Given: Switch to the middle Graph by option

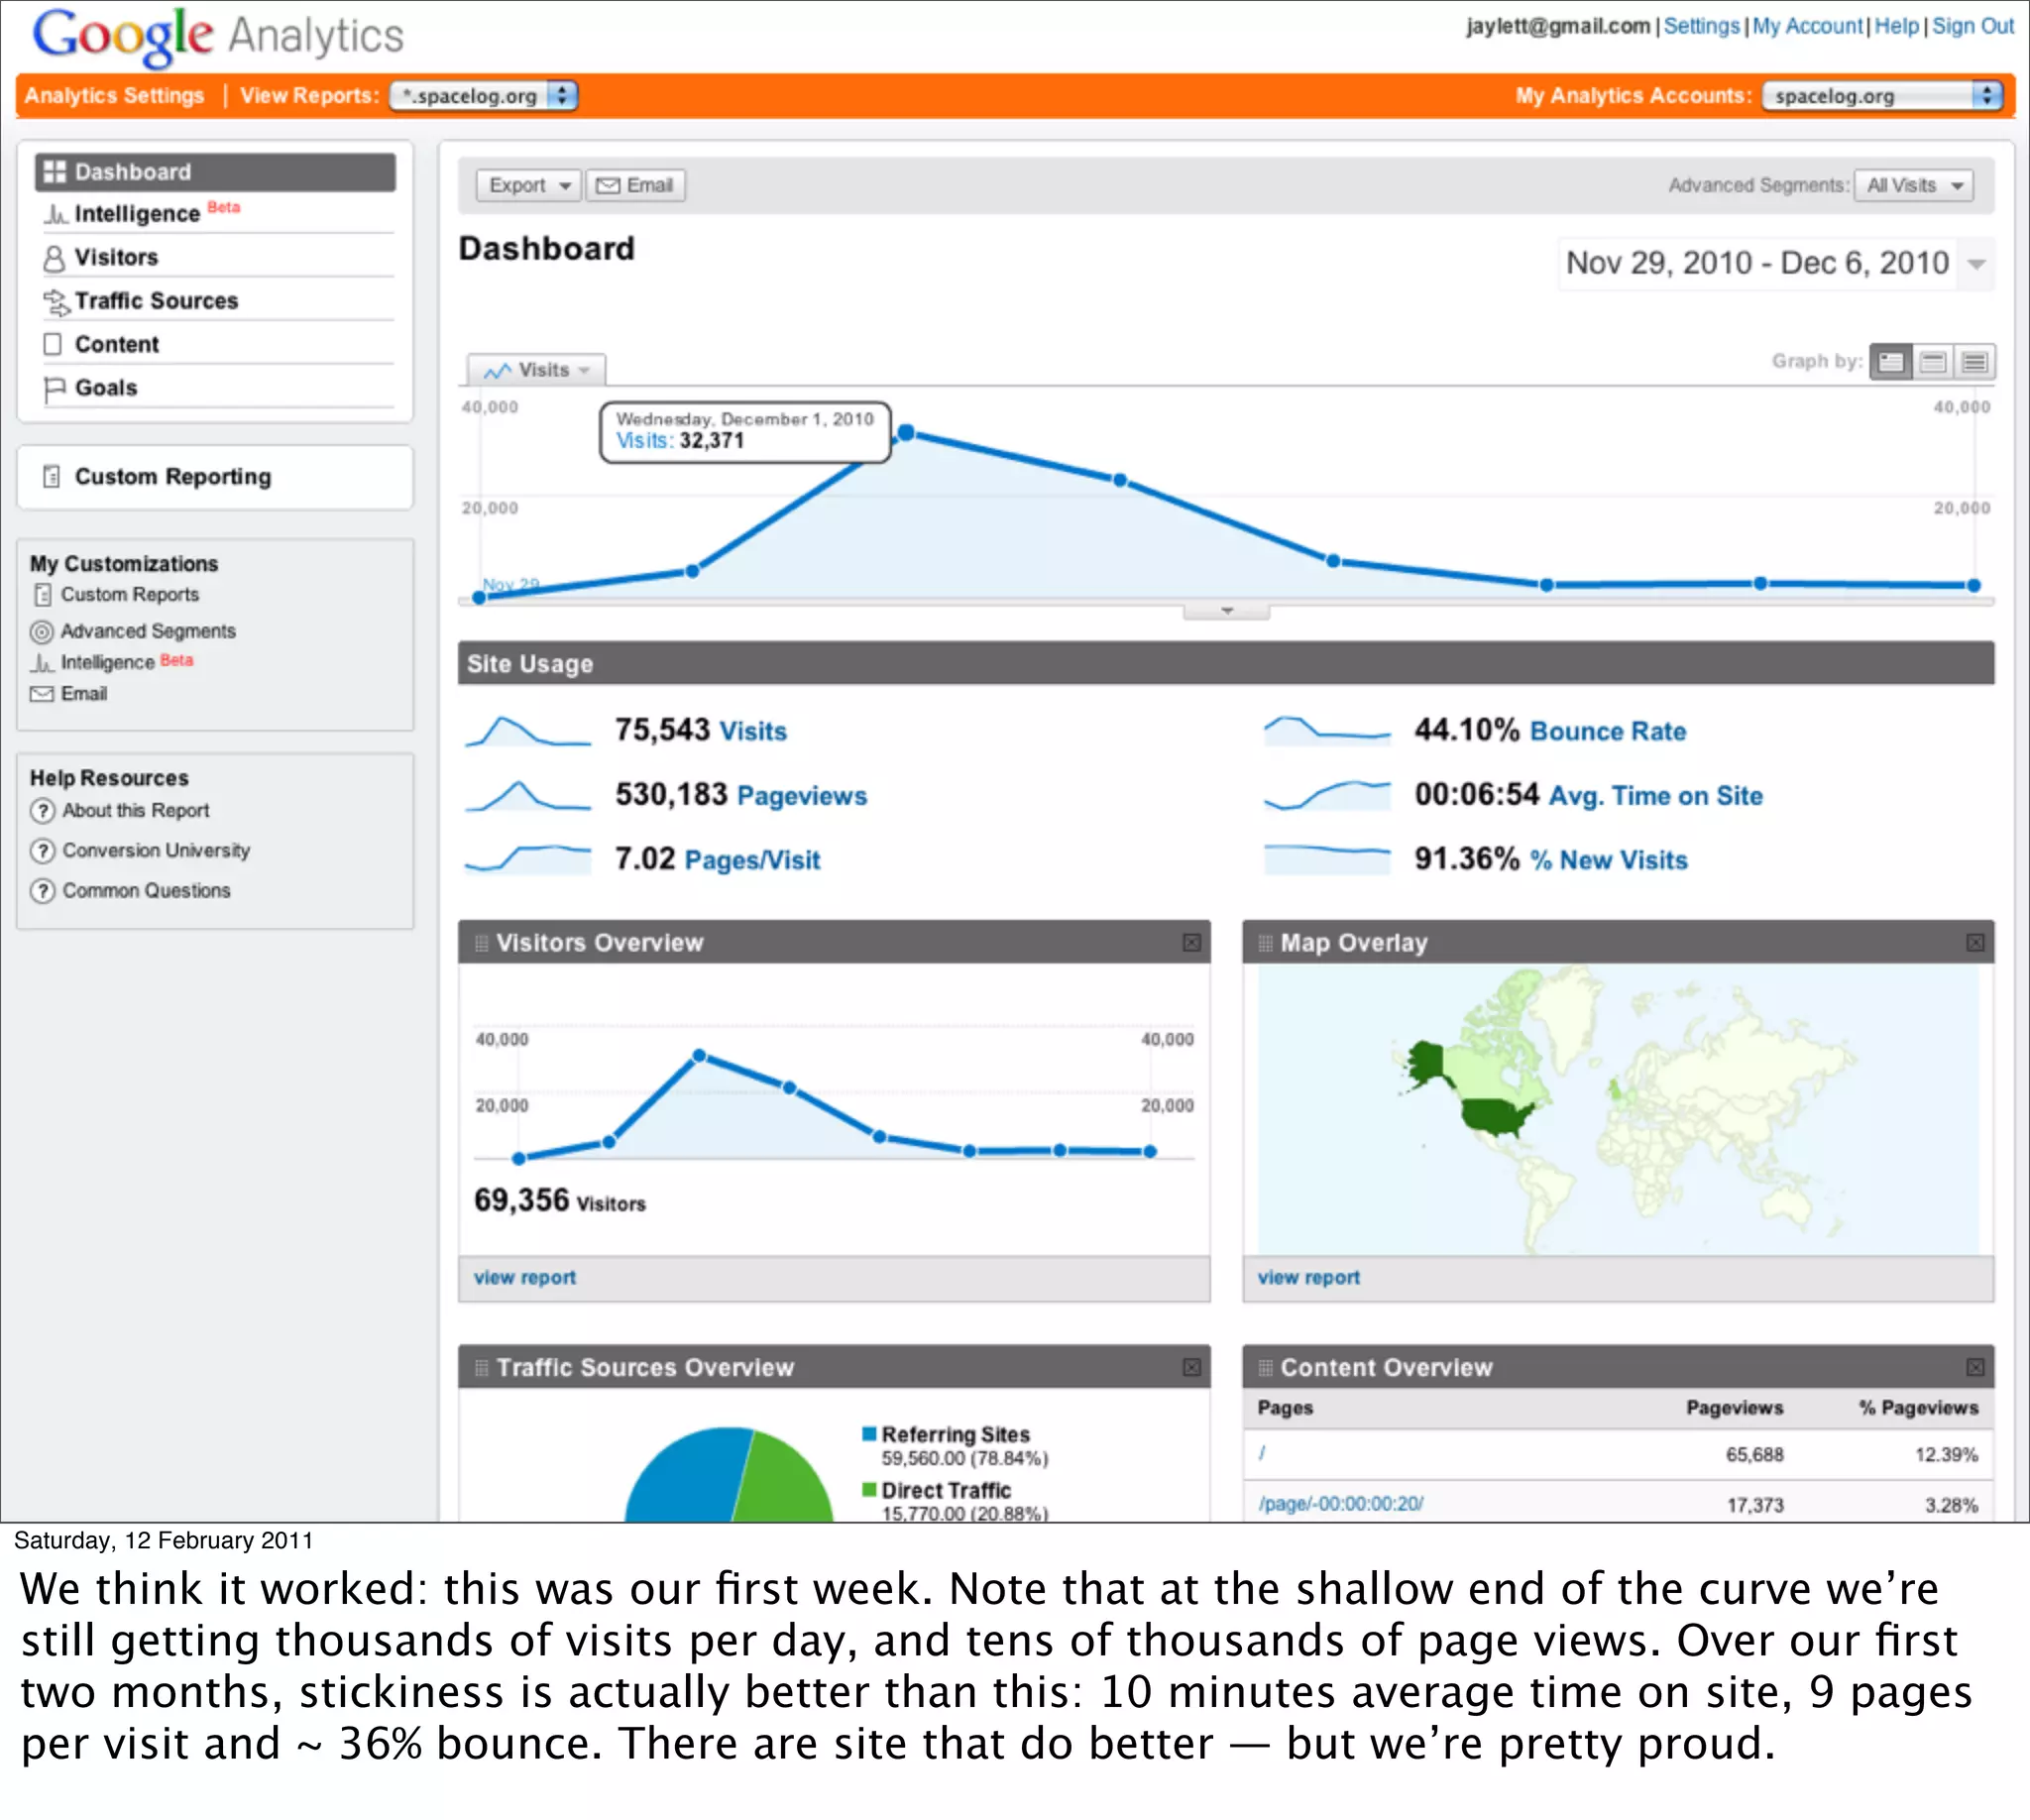Looking at the screenshot, I should [x=1932, y=361].
